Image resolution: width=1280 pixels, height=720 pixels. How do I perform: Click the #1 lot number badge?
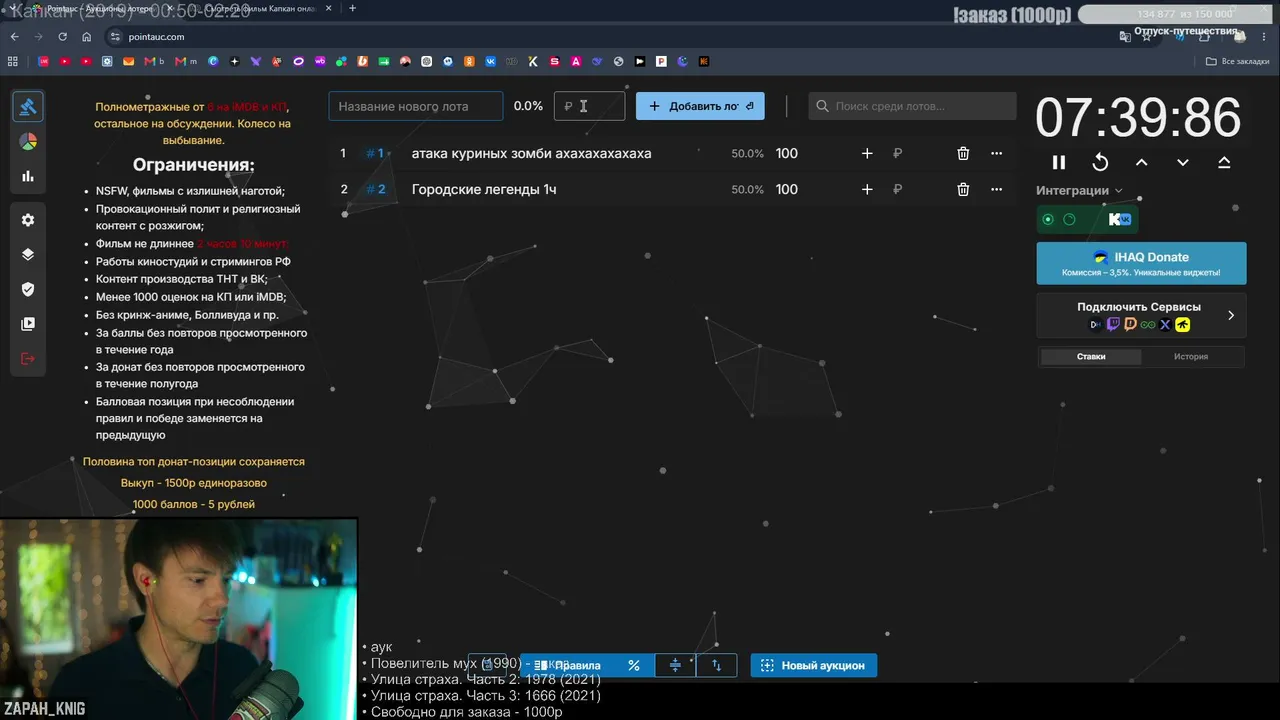[375, 153]
